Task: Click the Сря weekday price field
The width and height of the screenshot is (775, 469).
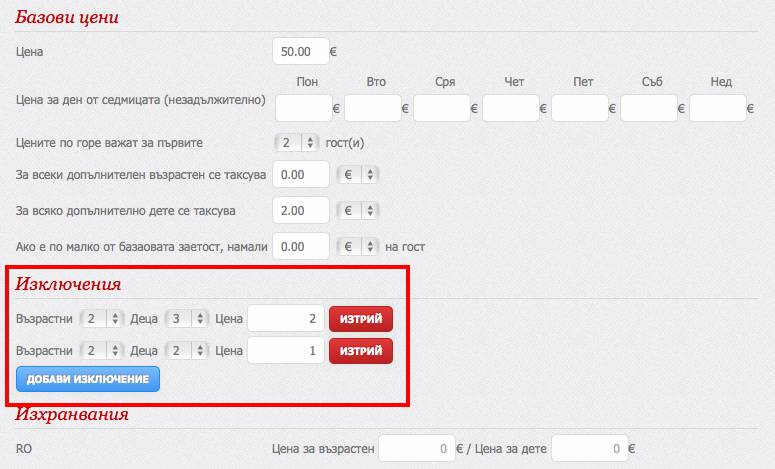Action: pos(442,108)
